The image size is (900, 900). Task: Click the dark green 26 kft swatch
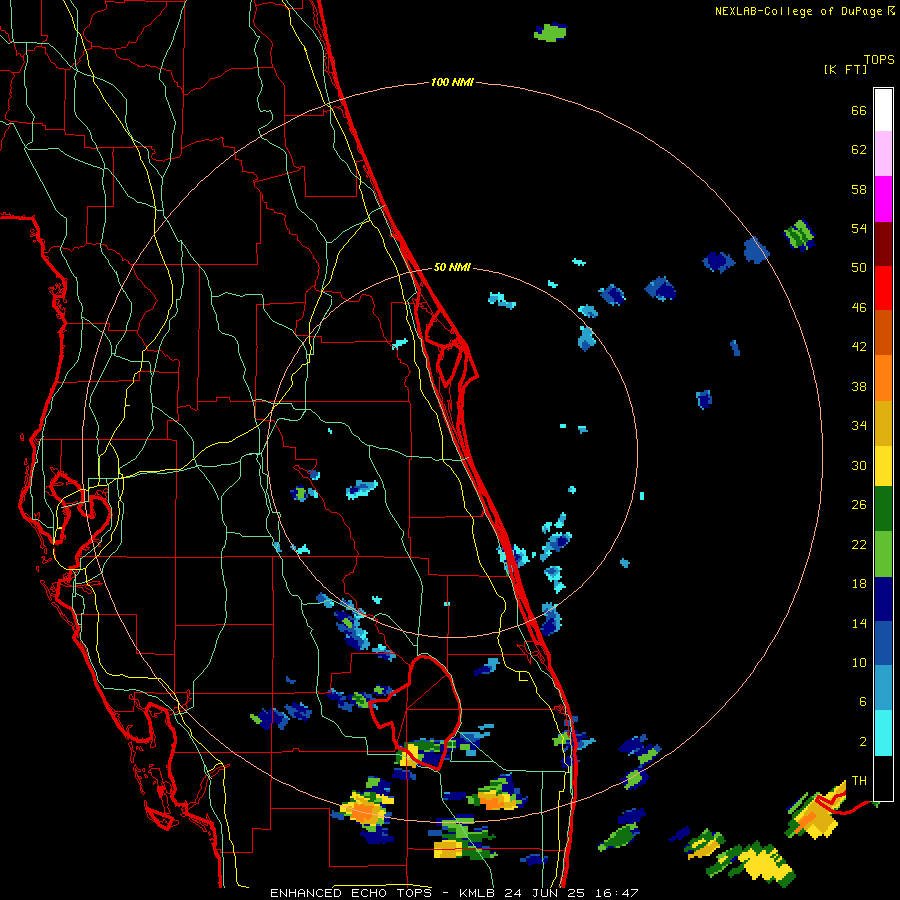883,509
